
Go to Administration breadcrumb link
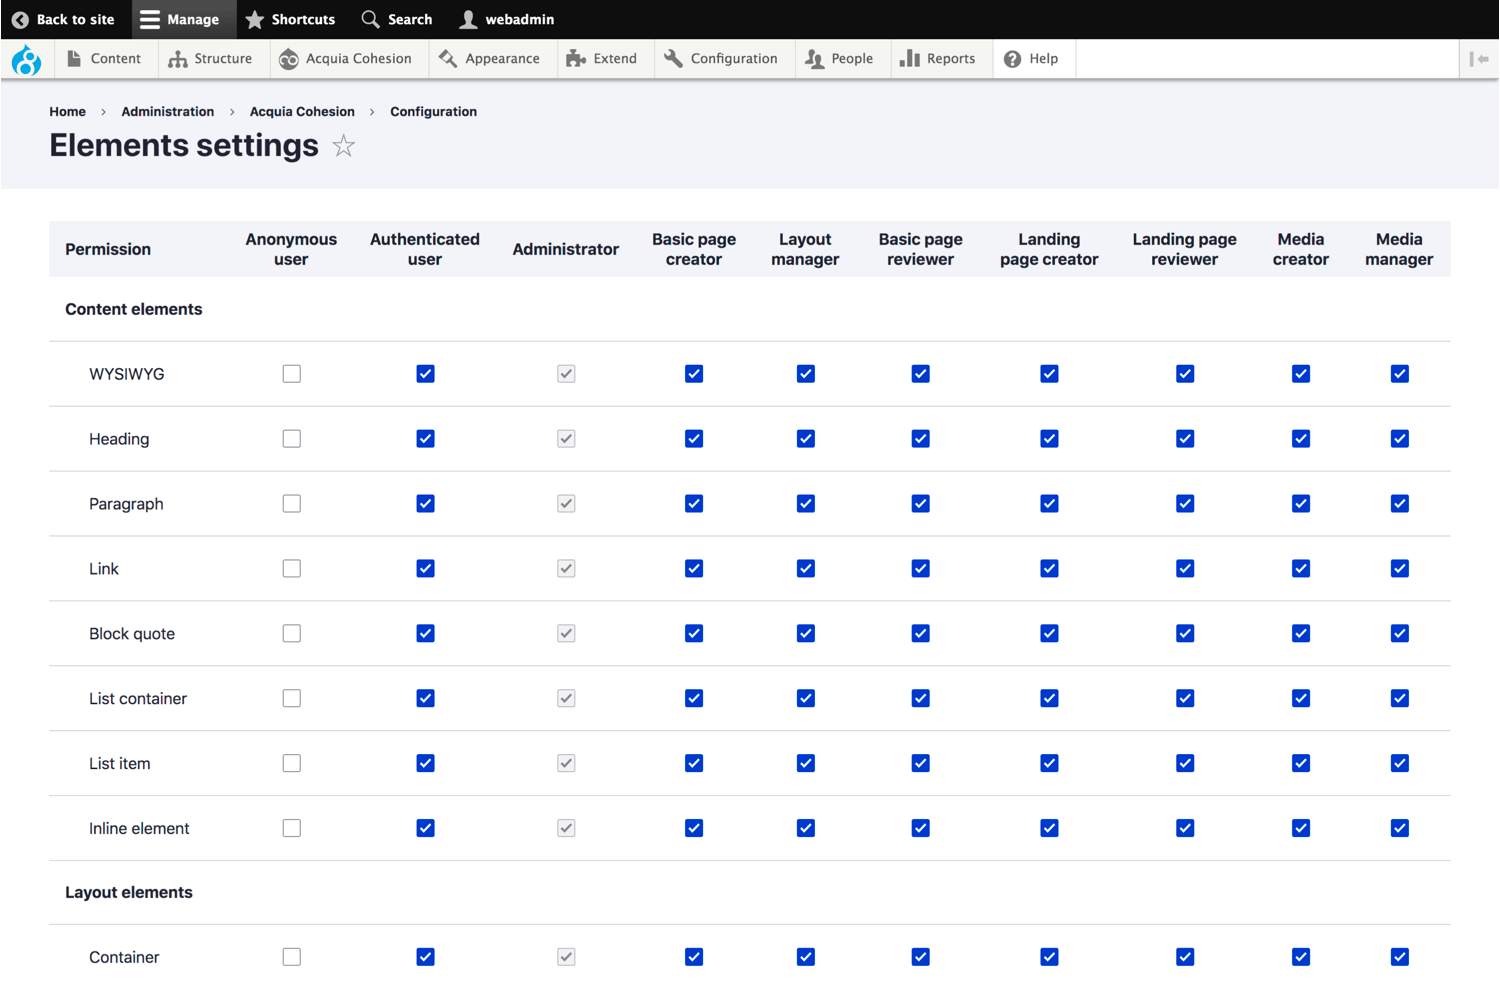168,112
